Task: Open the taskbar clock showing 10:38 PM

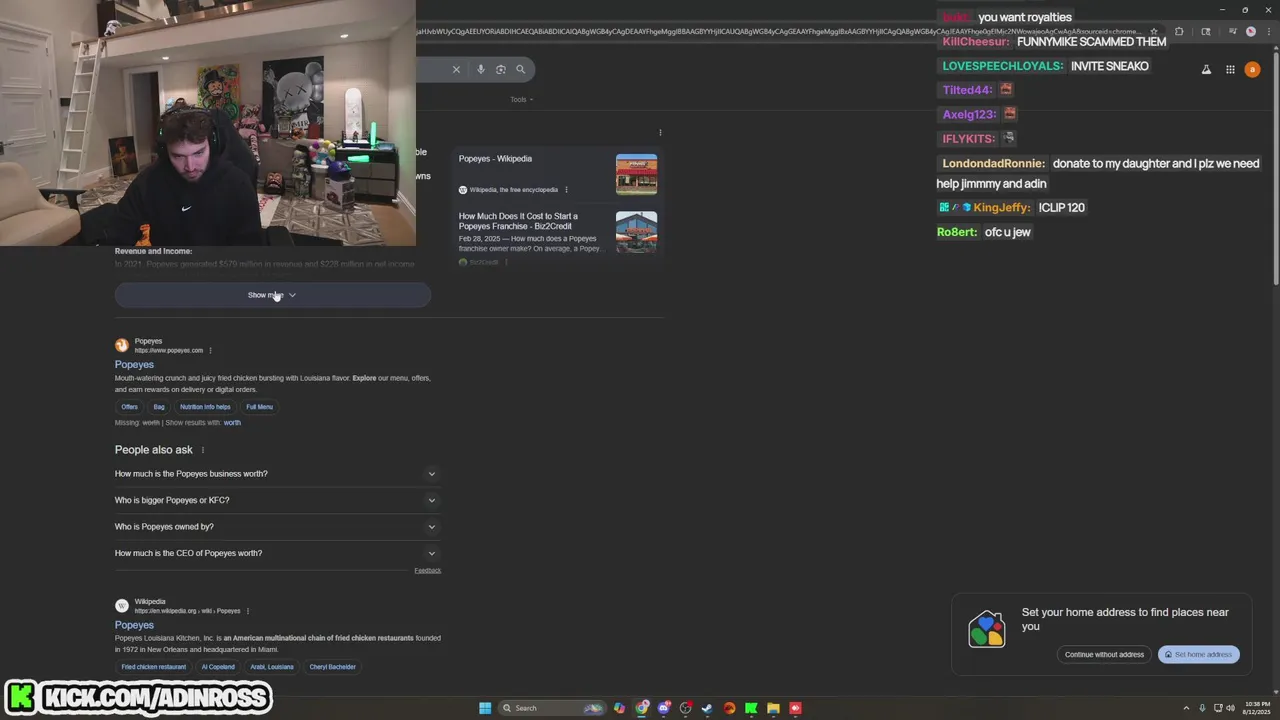Action: pos(1257,708)
